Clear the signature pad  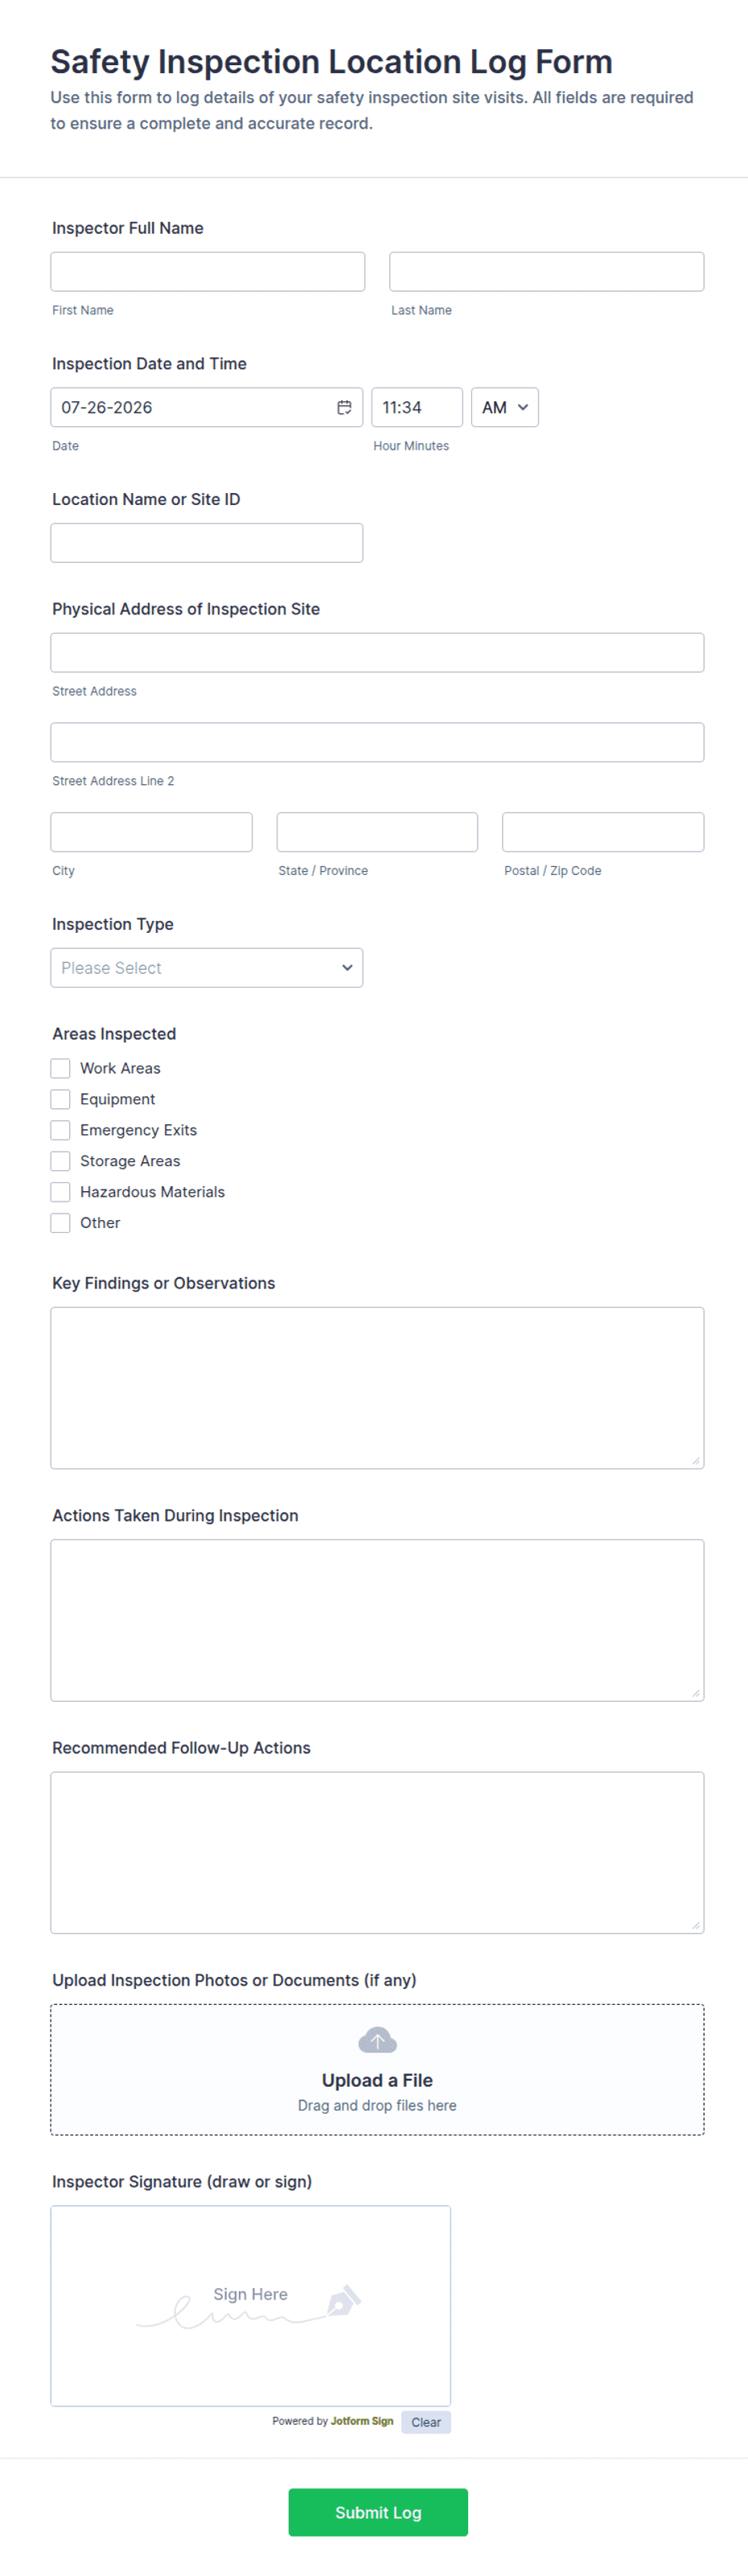[426, 2422]
